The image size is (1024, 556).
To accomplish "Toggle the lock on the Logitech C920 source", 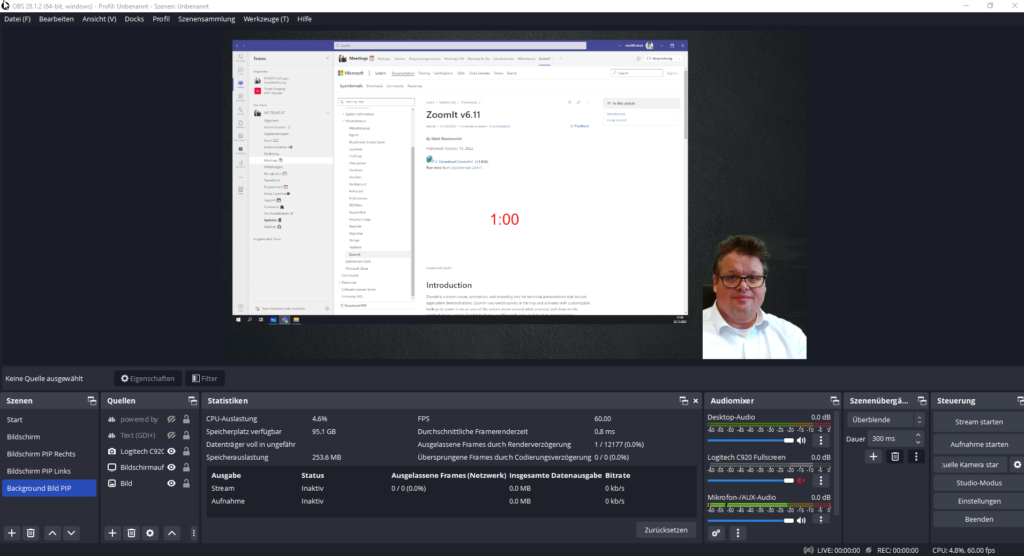I will [186, 451].
